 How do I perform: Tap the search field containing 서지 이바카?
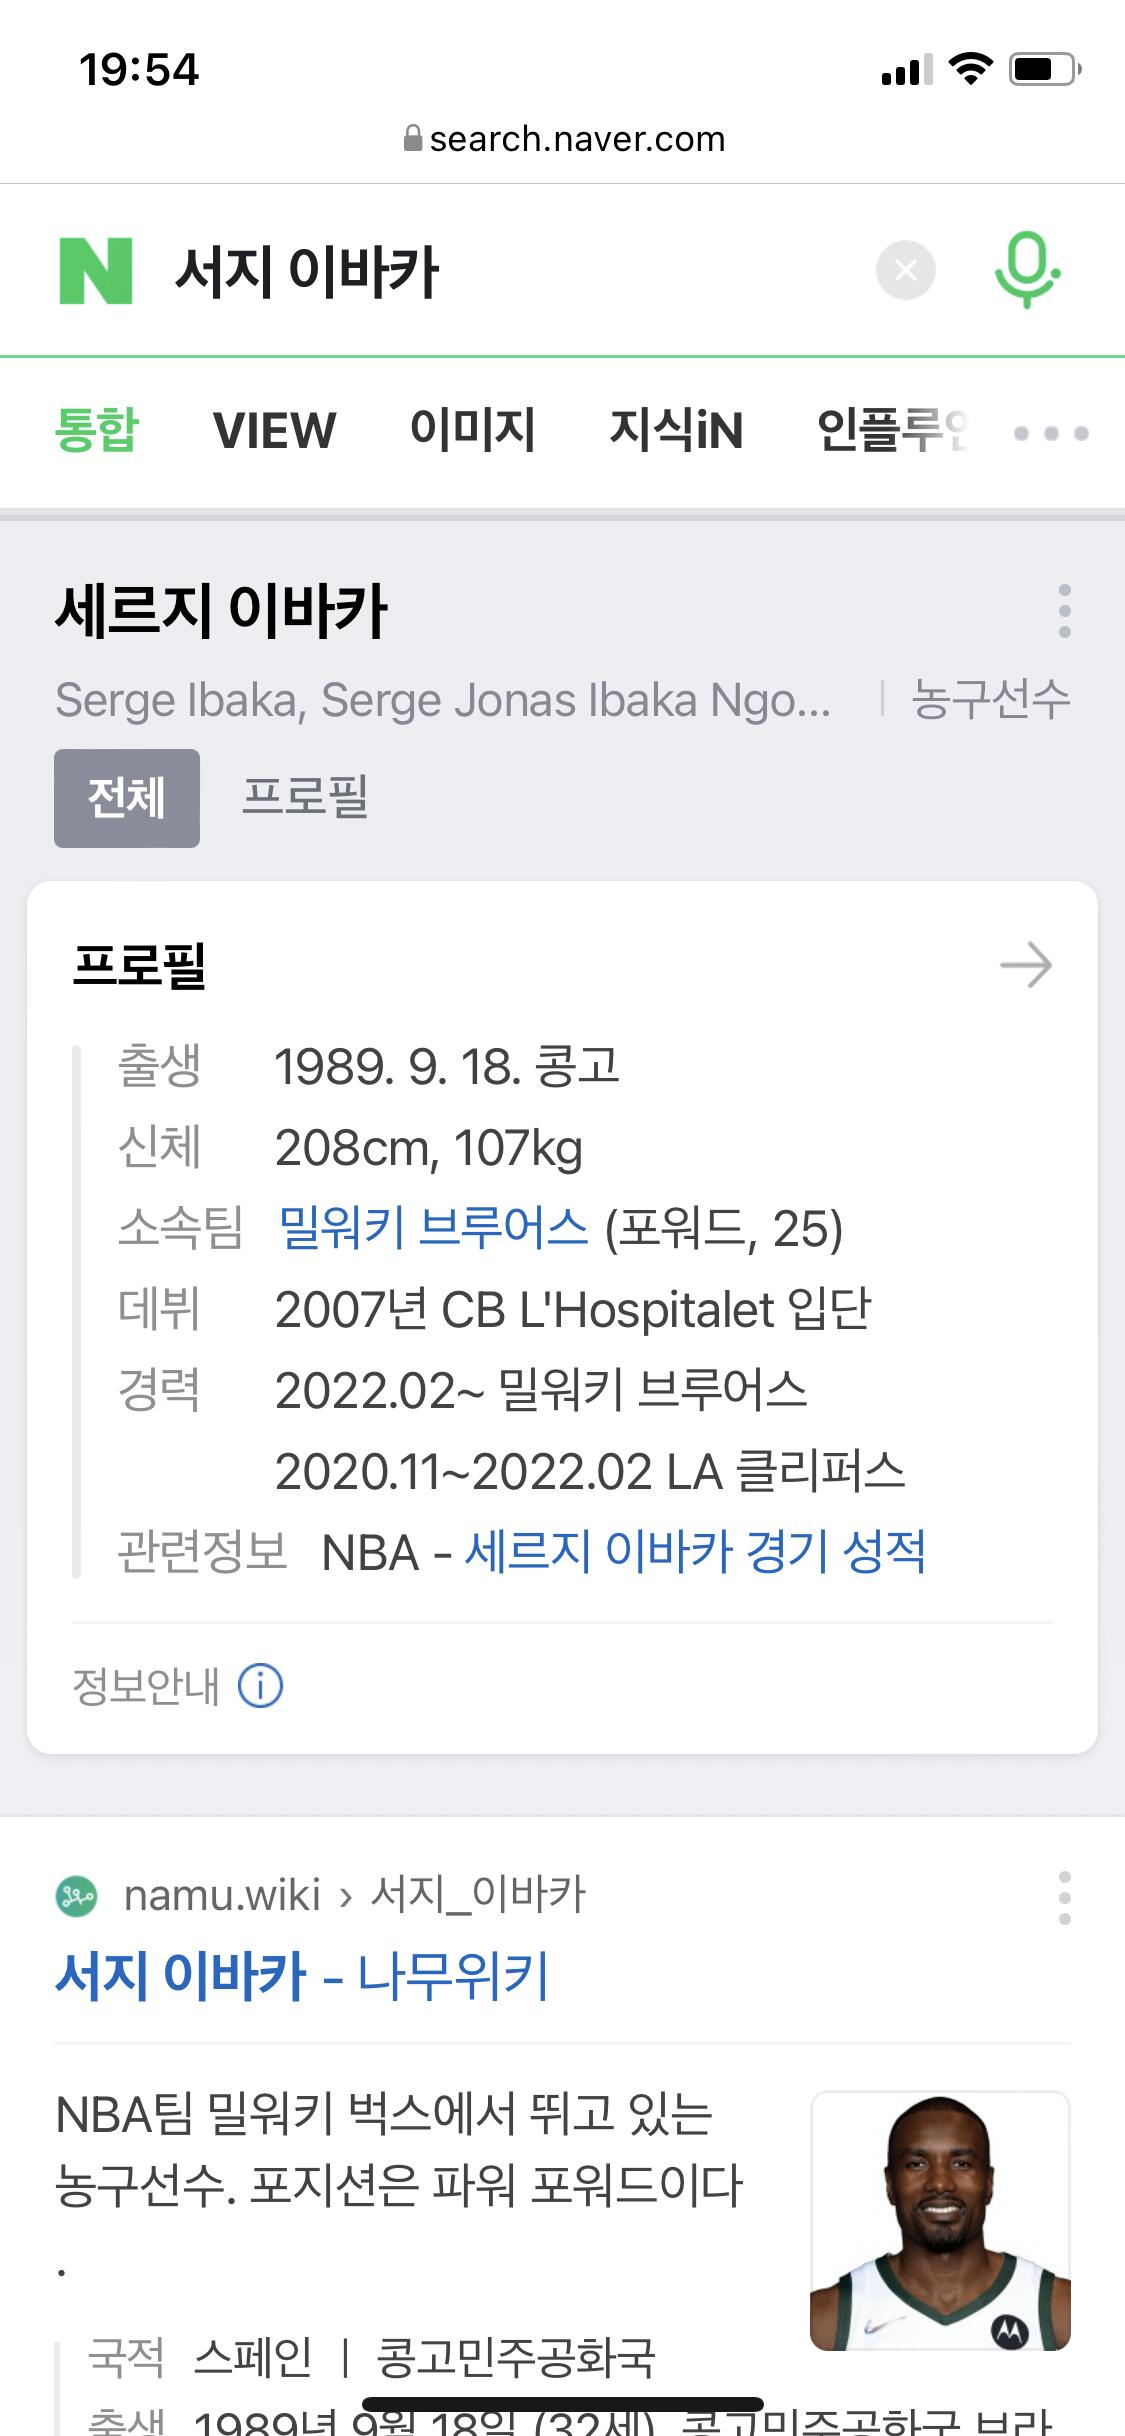tap(500, 271)
